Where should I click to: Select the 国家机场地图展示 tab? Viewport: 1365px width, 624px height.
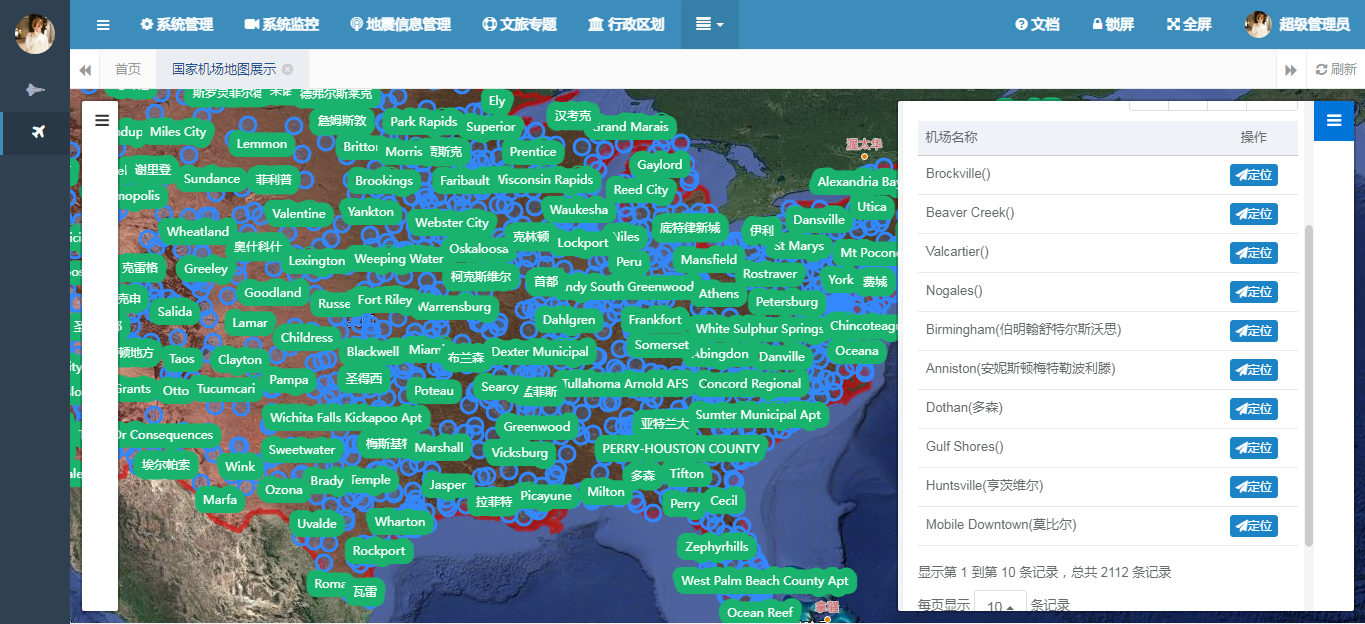pos(232,69)
